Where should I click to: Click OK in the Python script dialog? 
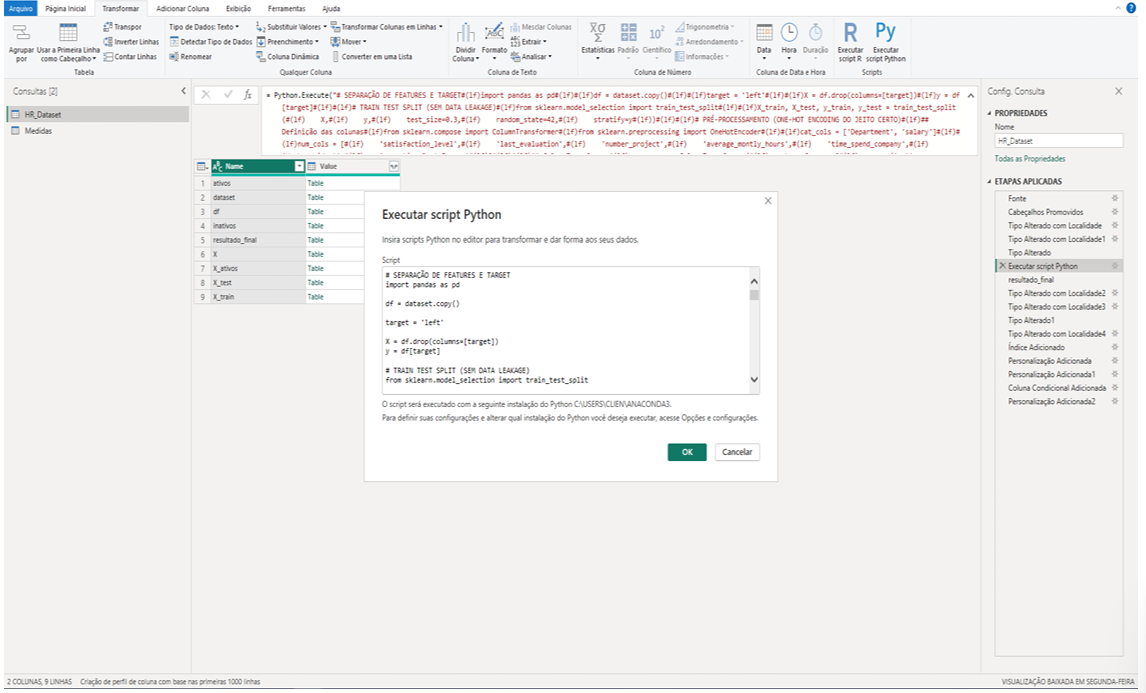(687, 452)
